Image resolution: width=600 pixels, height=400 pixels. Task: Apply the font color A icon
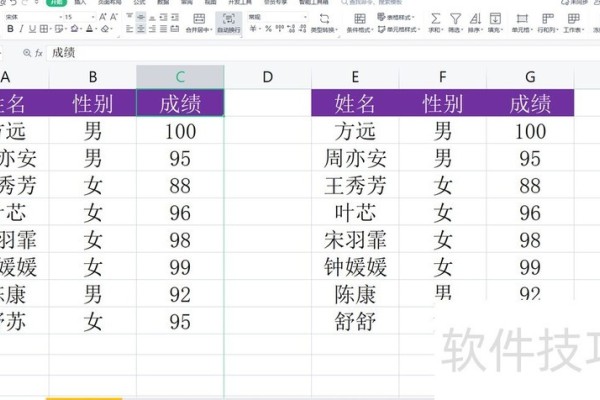coord(89,29)
